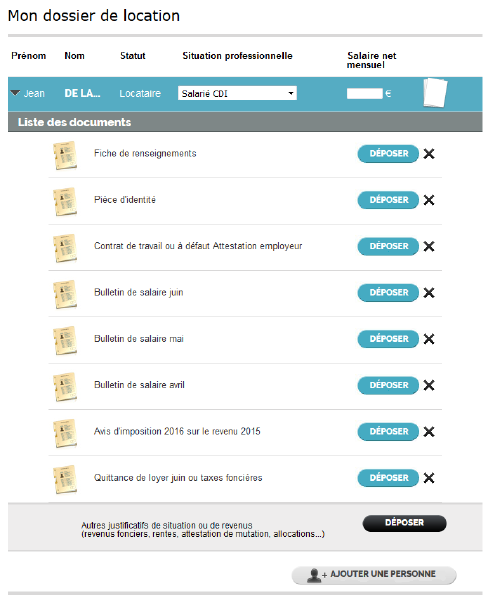Collapse Jean's row using the triangle arrow
The height and width of the screenshot is (600, 488).
pyautogui.click(x=15, y=93)
